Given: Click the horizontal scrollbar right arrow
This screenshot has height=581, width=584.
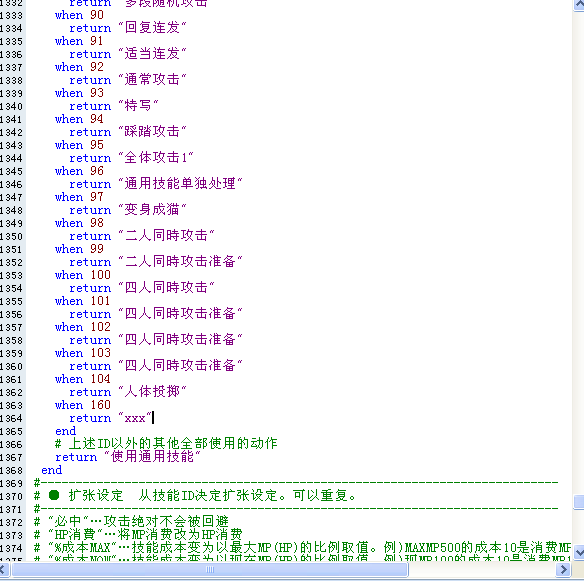Looking at the screenshot, I should click(x=564, y=569).
